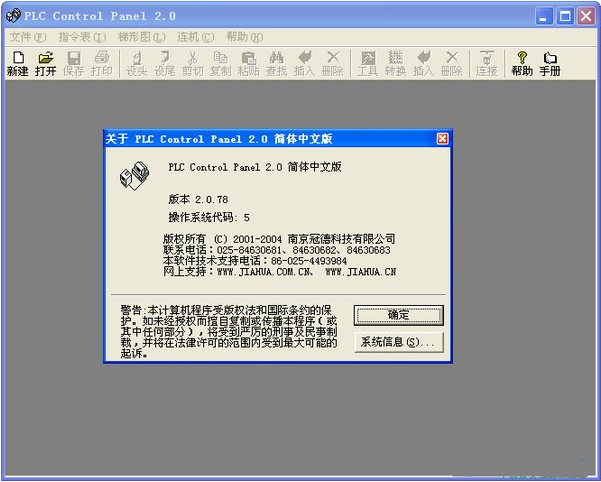Click the 插入 icon after 转换
This screenshot has width=601, height=482.
click(424, 64)
